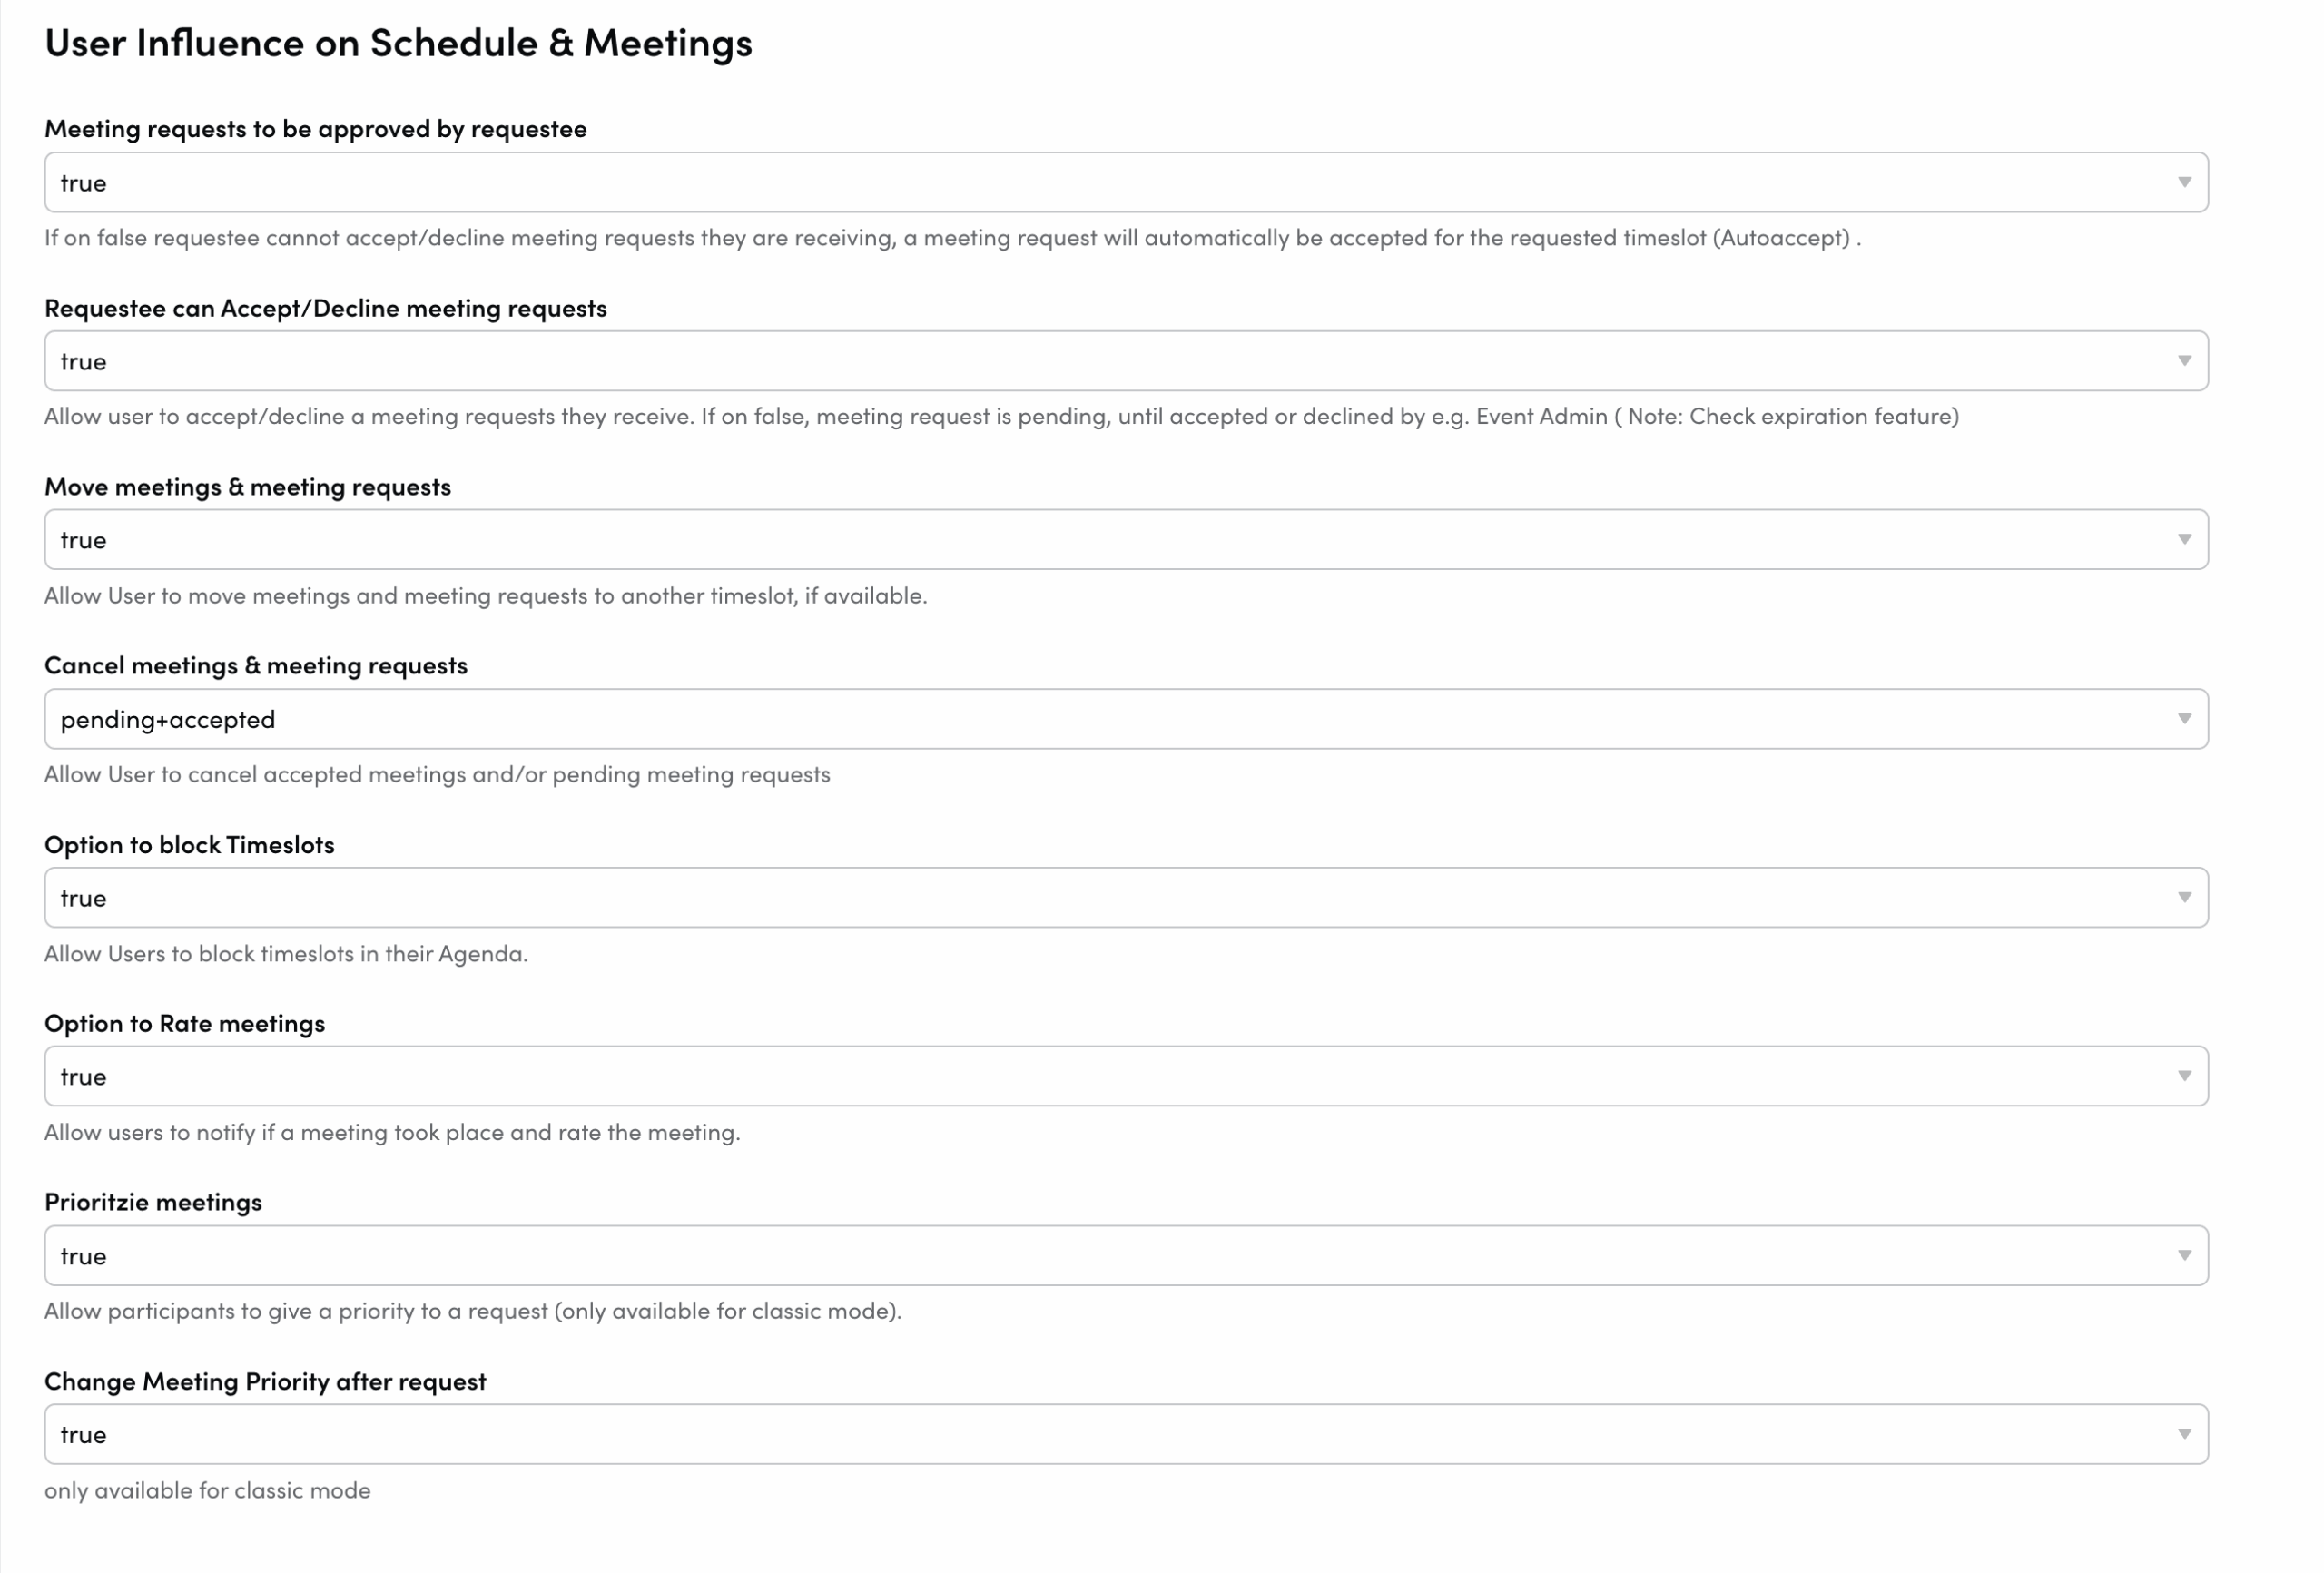Click arrow icon of Rate meetings select
The width and height of the screenshot is (2324, 1573).
(x=2184, y=1077)
